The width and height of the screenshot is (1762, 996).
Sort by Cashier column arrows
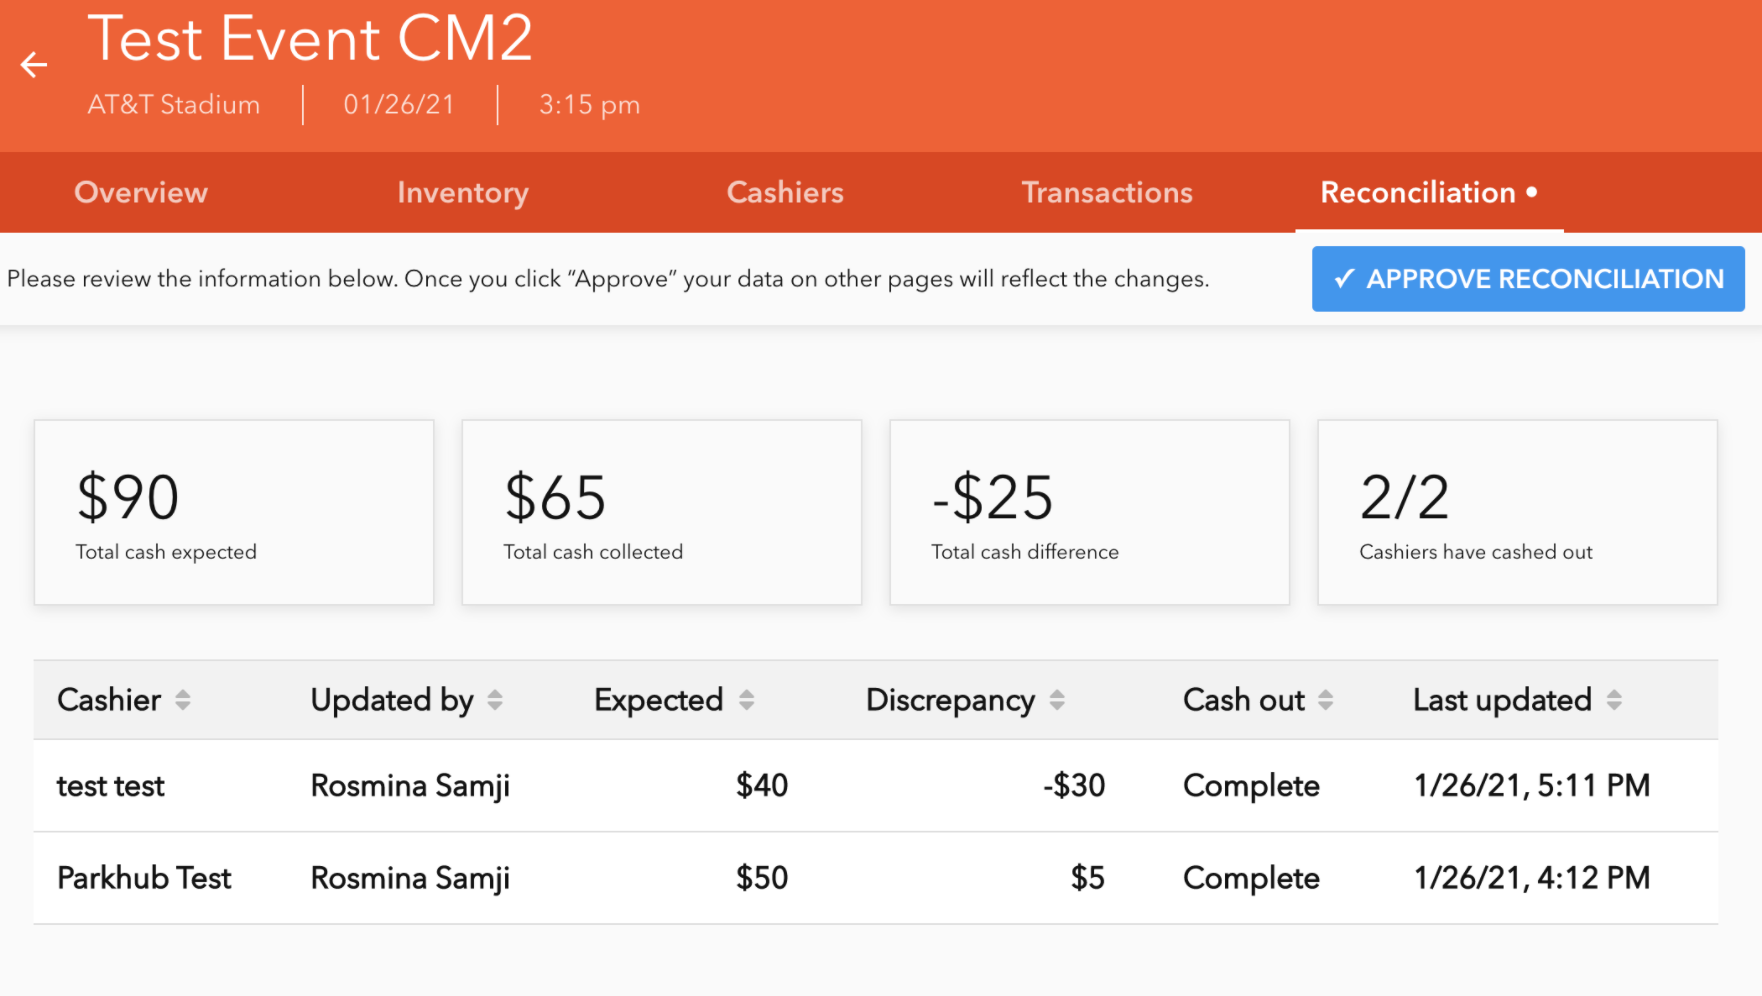(x=183, y=700)
